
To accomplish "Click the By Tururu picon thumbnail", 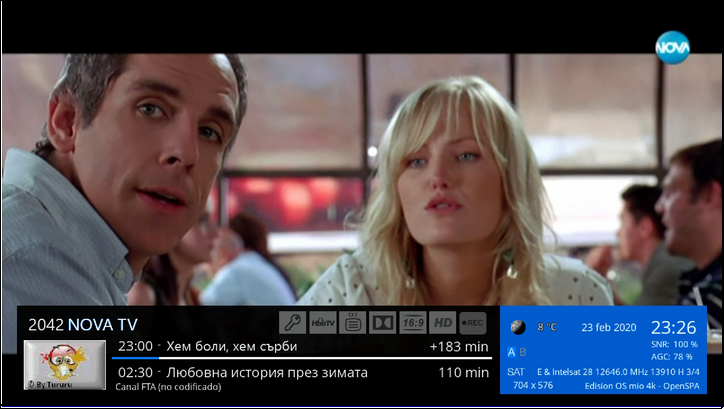I will [x=65, y=365].
